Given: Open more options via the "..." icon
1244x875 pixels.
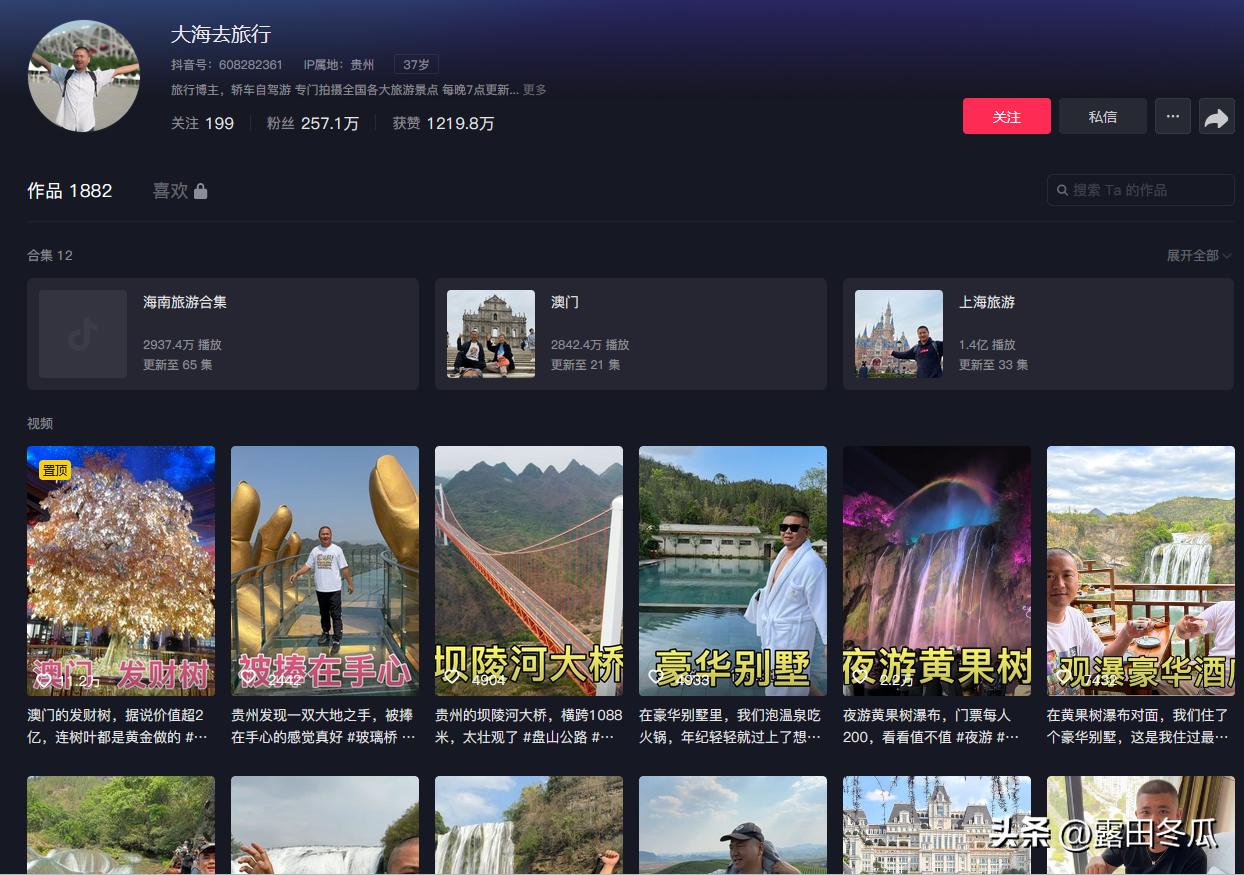Looking at the screenshot, I should click(x=1172, y=116).
